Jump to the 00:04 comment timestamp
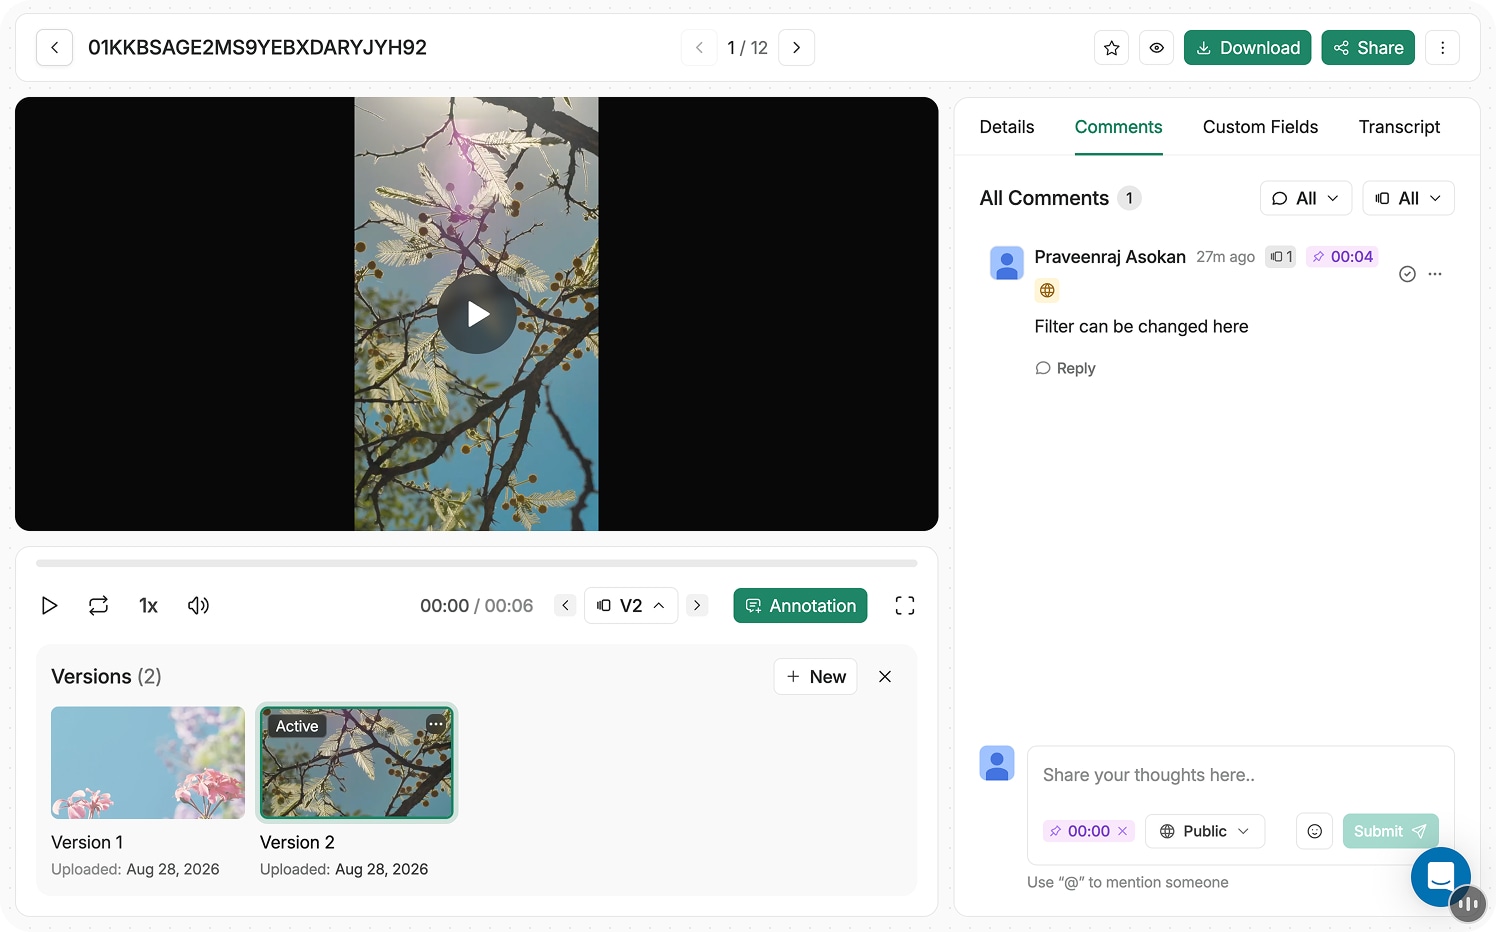Viewport: 1496px width, 932px height. point(1342,257)
